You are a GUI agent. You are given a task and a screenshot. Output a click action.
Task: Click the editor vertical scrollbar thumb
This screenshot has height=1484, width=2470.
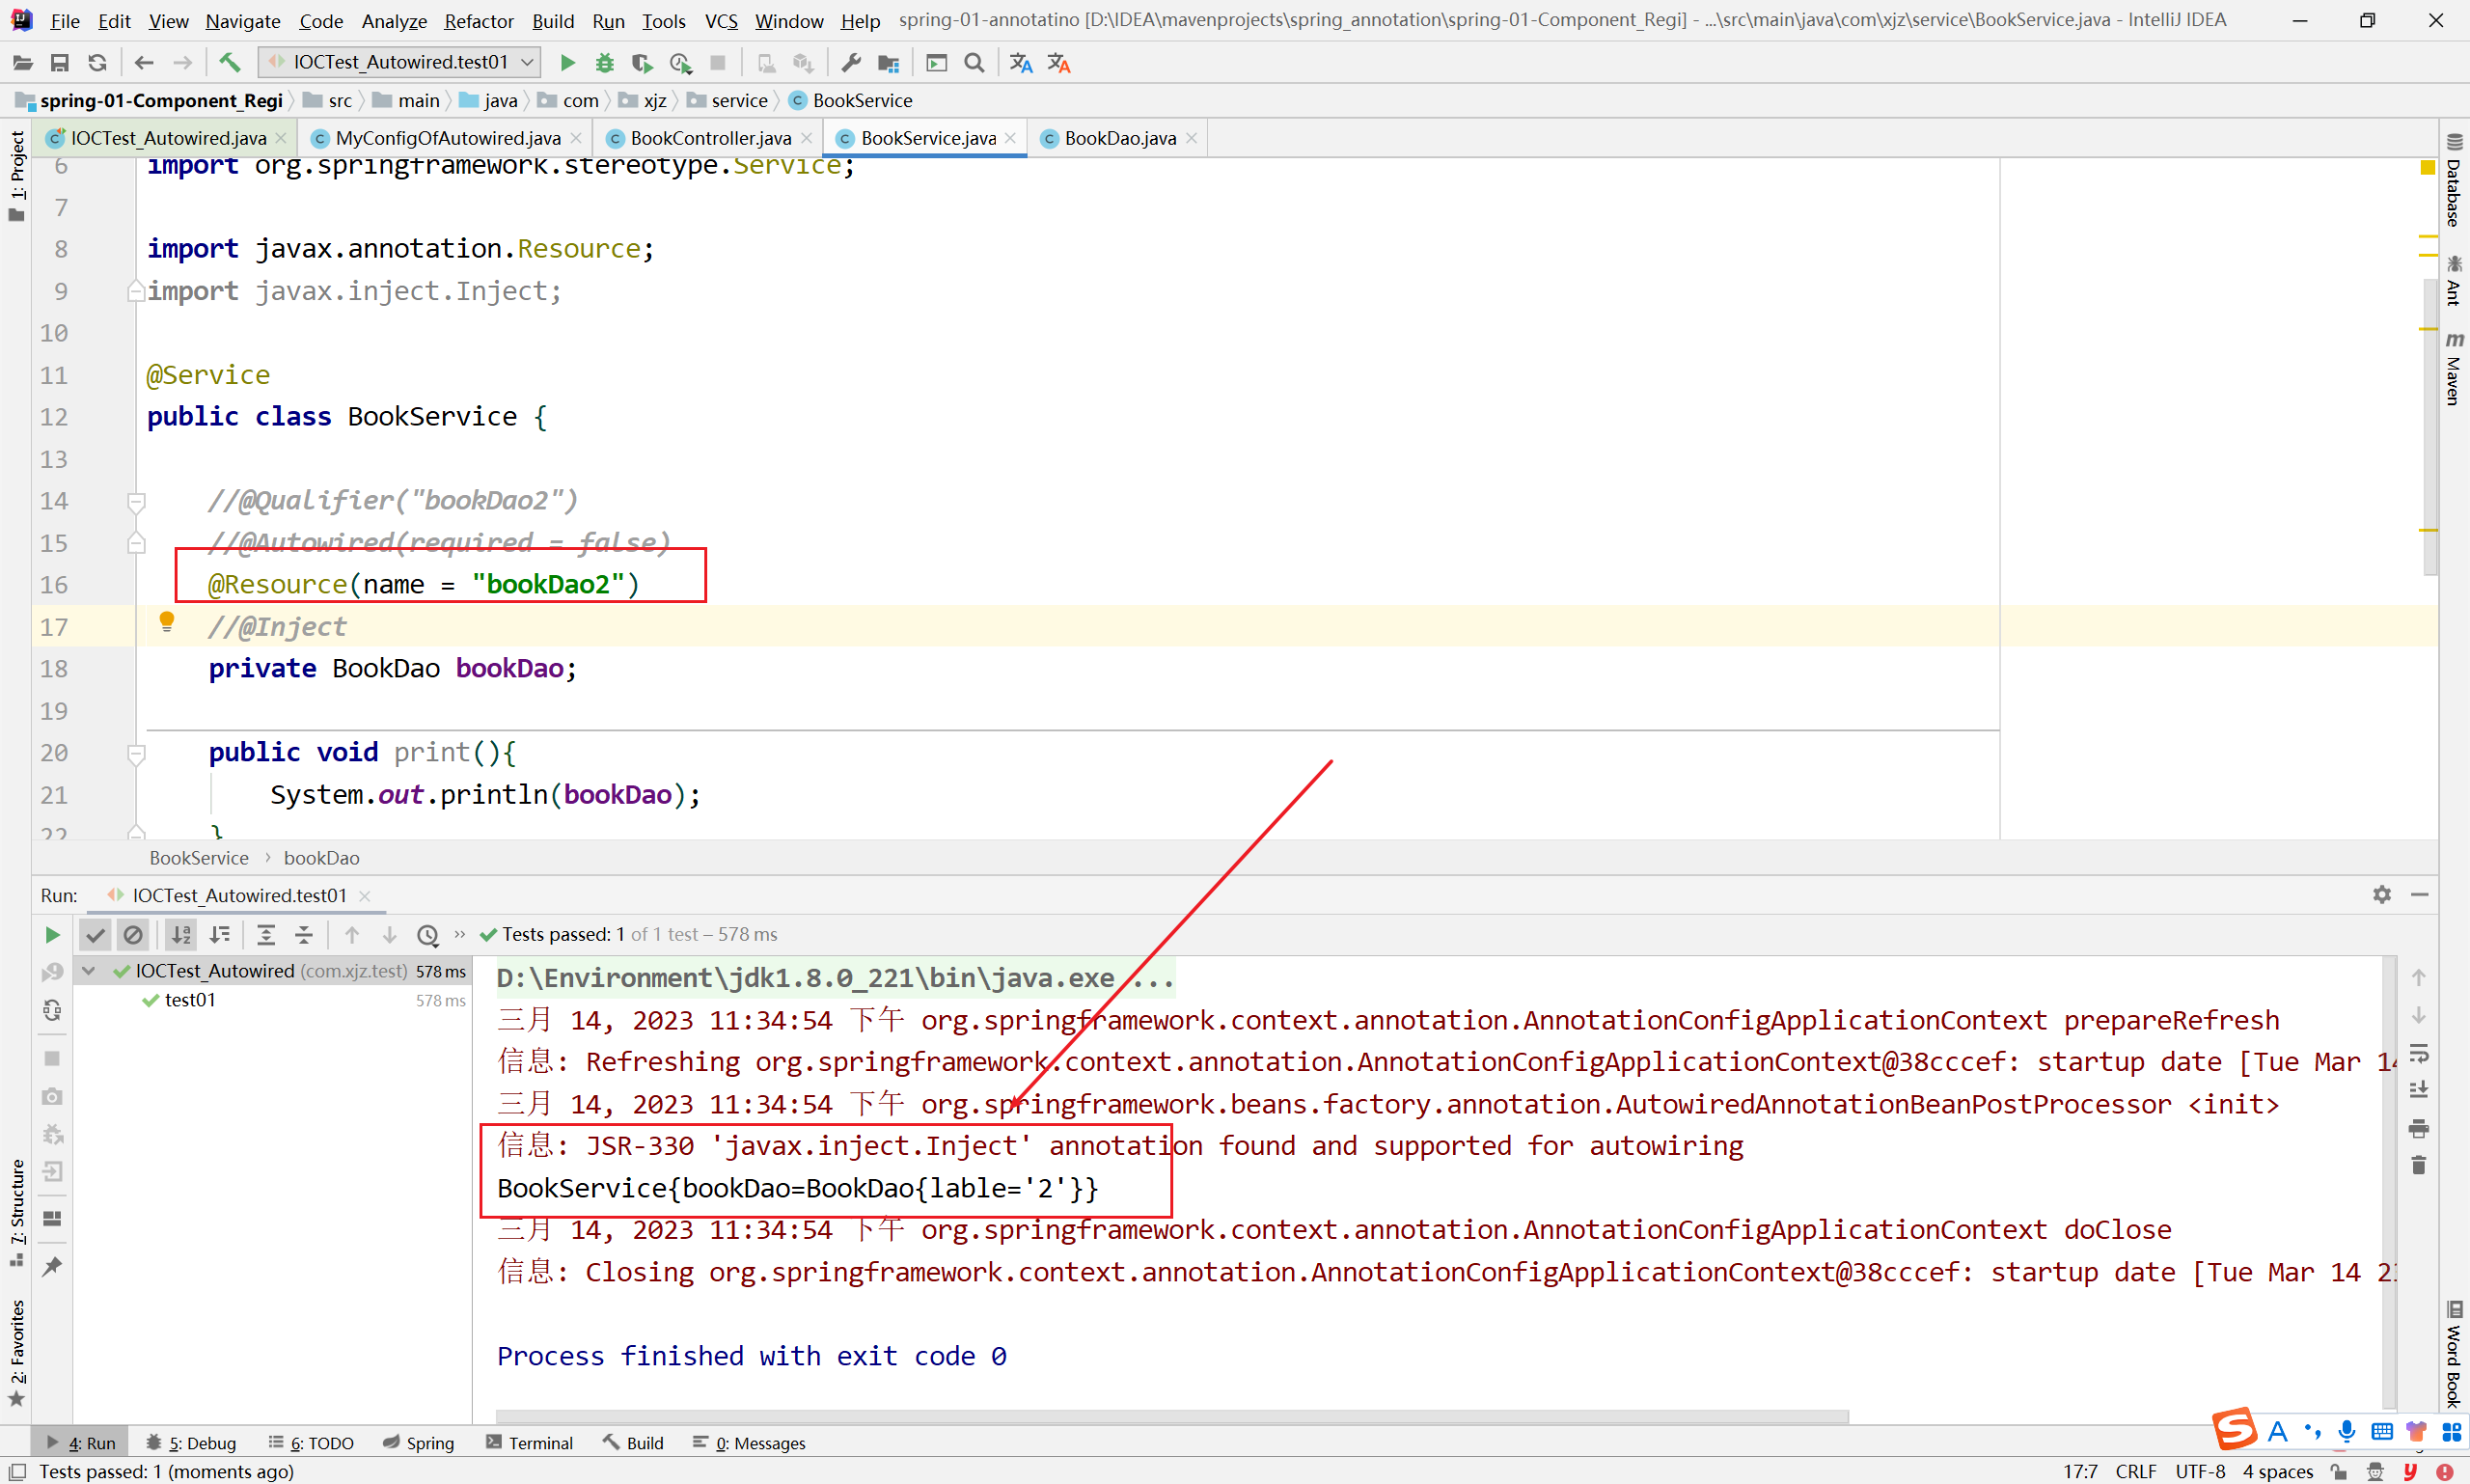pos(2431,427)
